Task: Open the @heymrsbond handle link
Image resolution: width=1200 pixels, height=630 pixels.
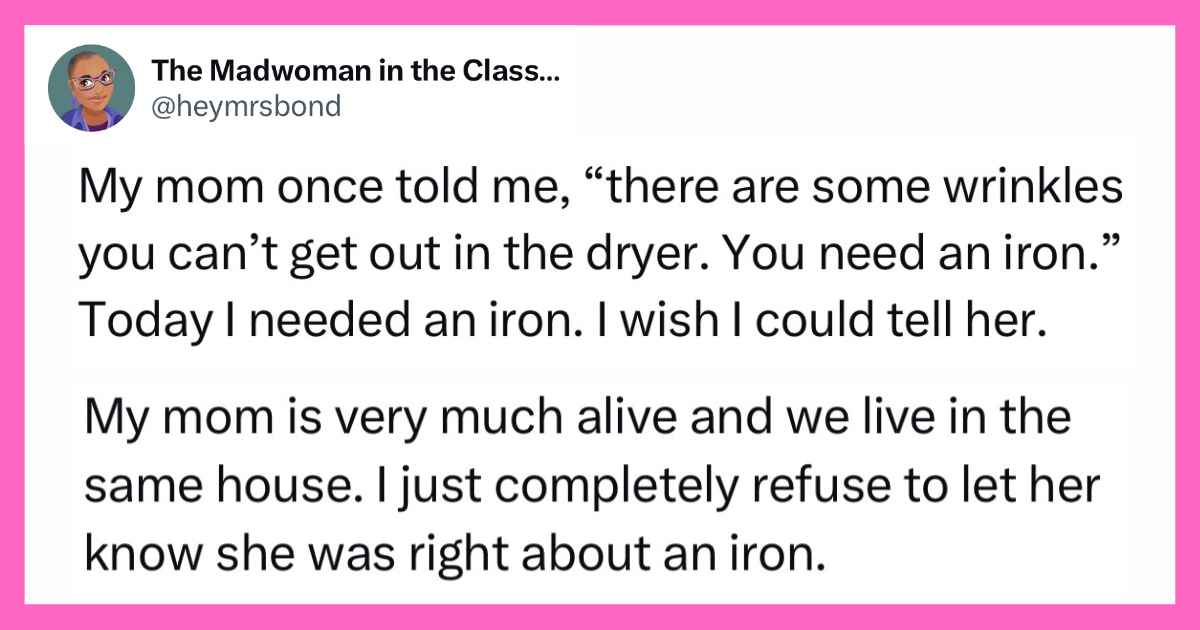Action: (x=246, y=105)
